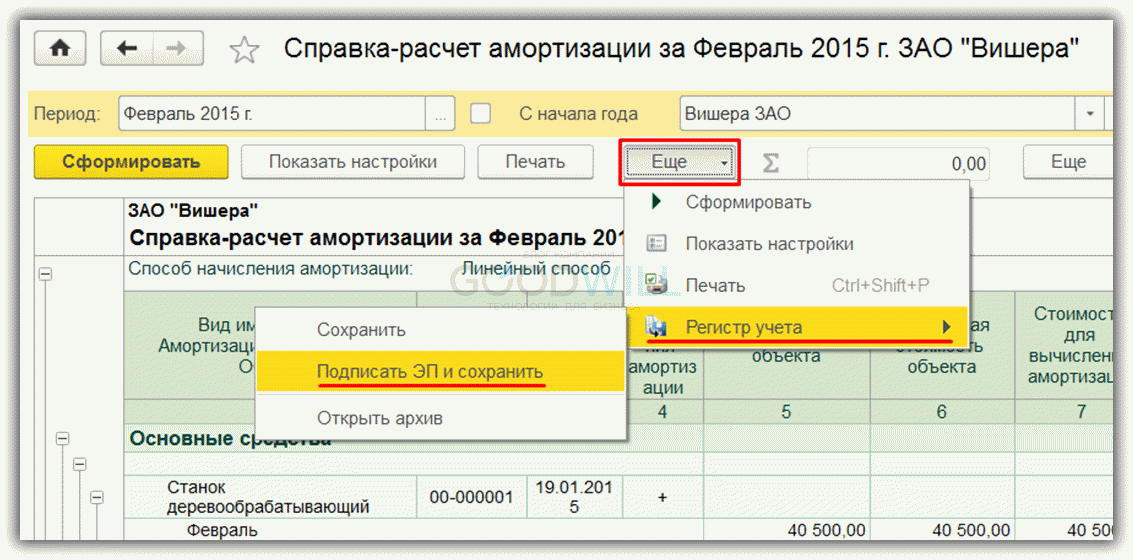
Task: Click the Период input field
Action: [272, 114]
